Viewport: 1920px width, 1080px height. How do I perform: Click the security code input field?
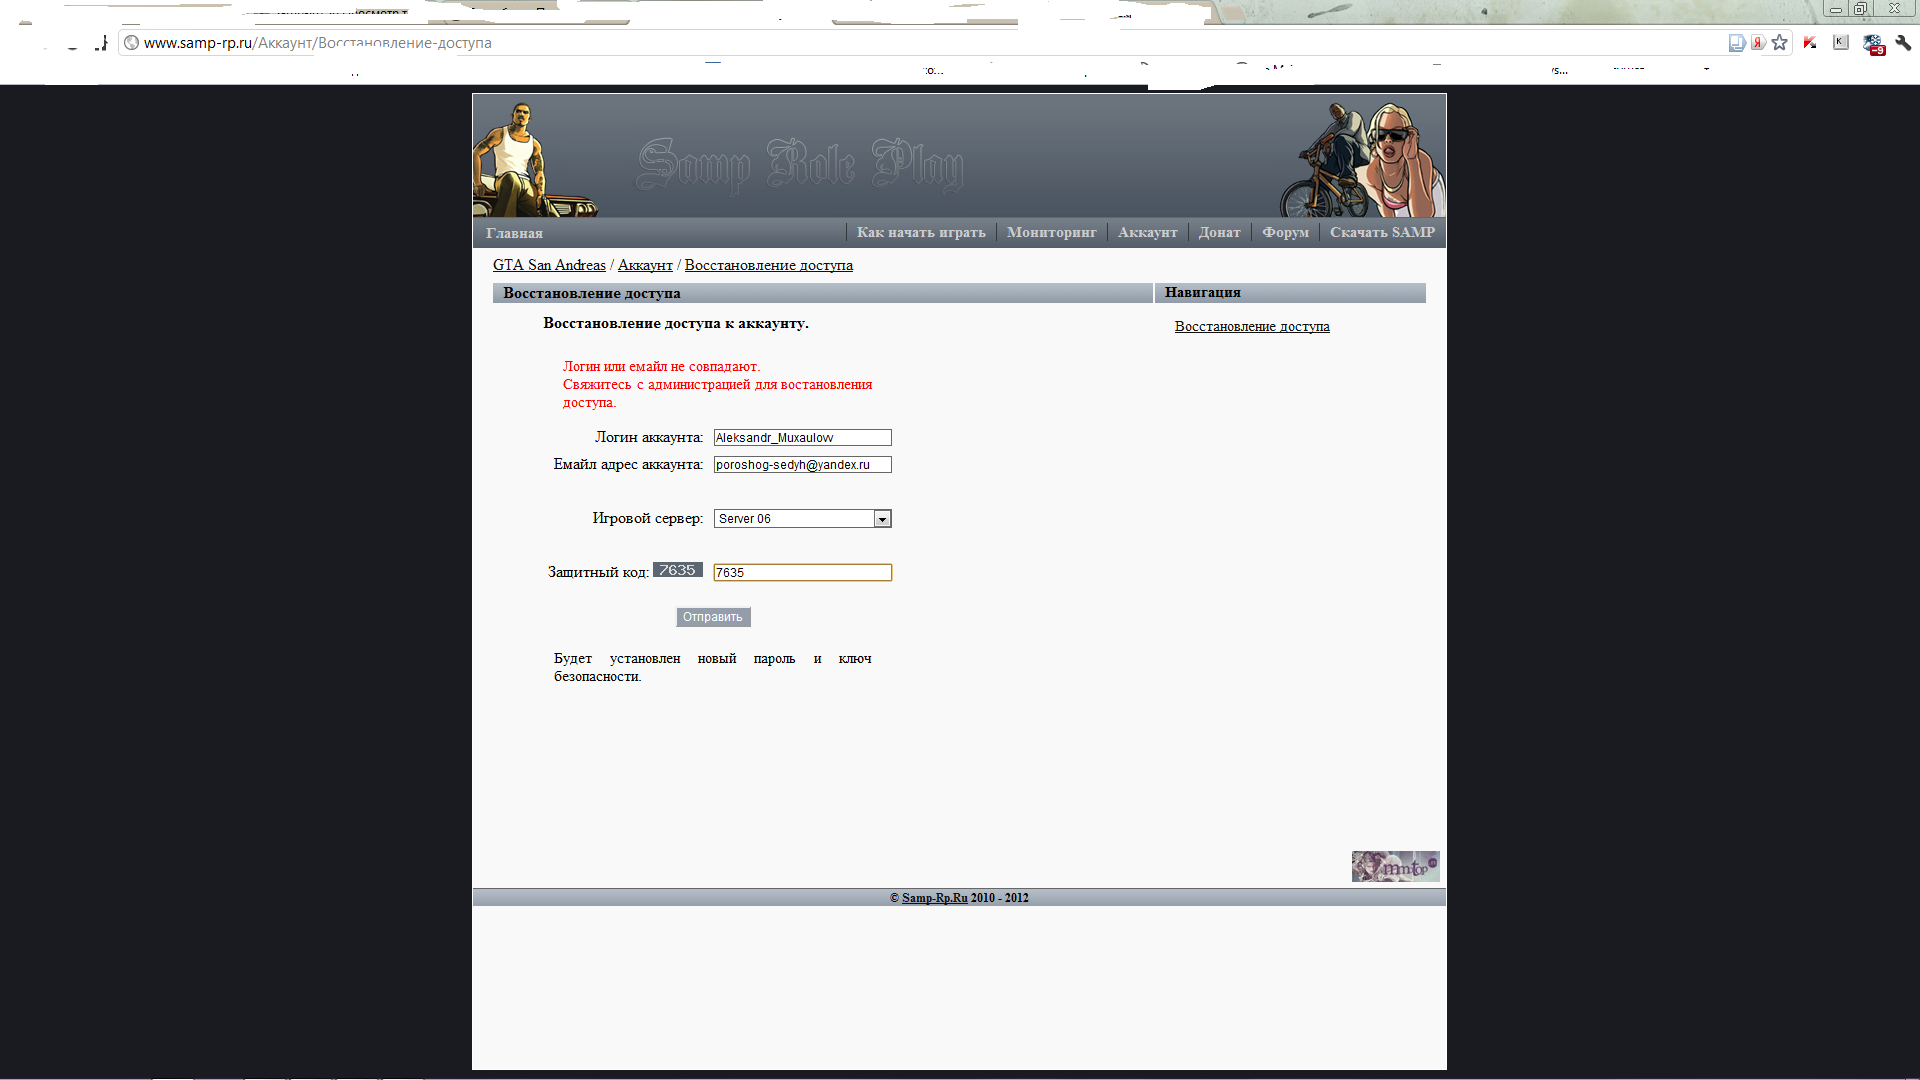click(x=802, y=573)
